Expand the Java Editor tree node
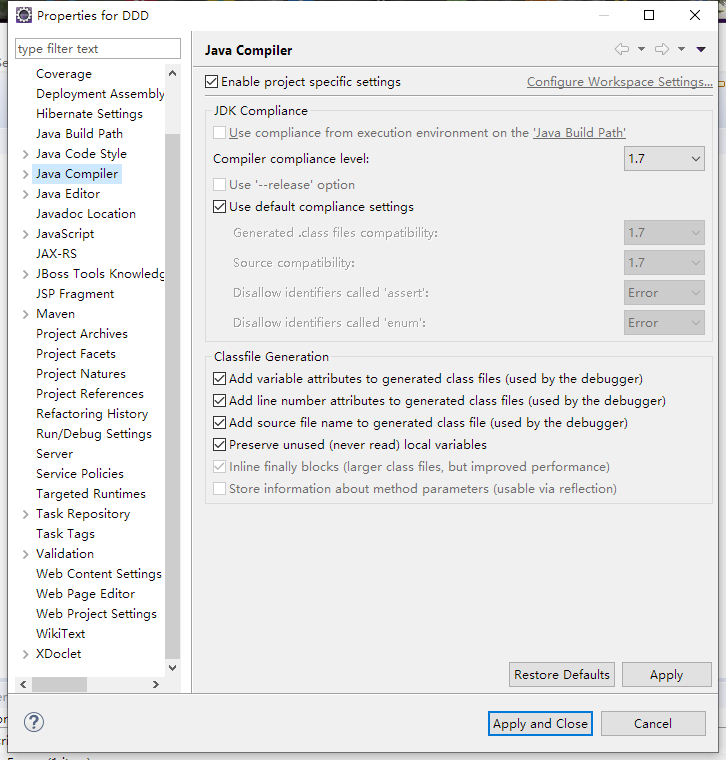This screenshot has height=760, width=726. [26, 194]
